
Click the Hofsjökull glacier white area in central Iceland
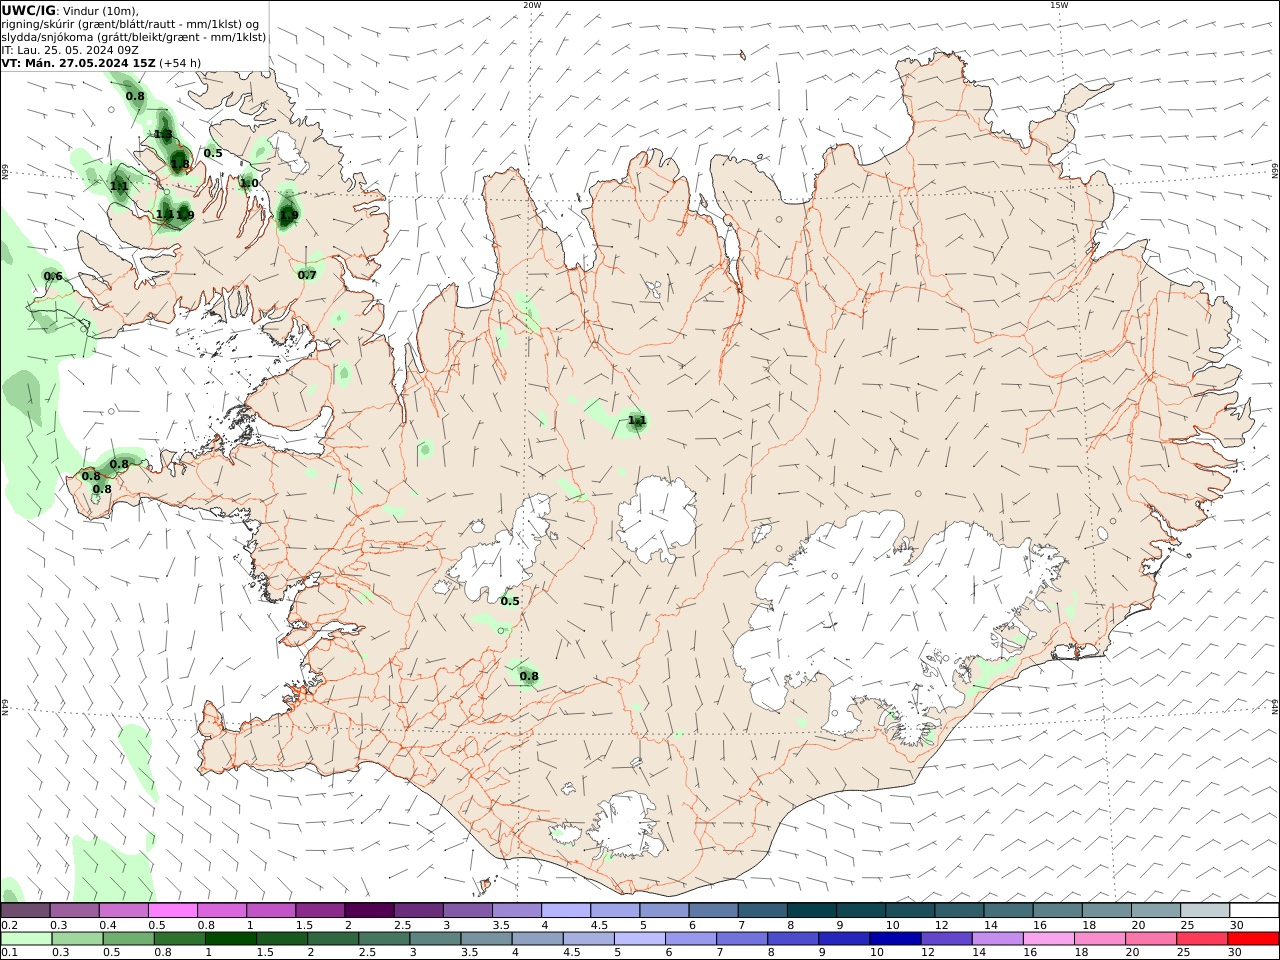click(657, 518)
